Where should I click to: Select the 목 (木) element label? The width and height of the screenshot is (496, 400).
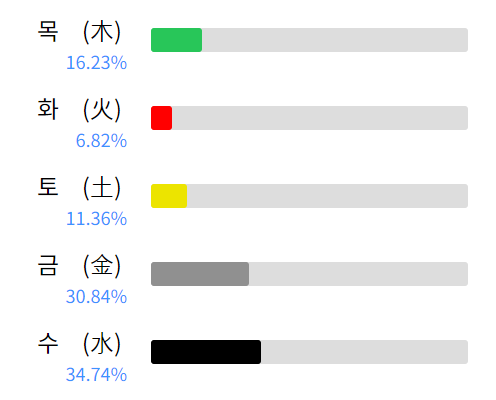click(79, 32)
